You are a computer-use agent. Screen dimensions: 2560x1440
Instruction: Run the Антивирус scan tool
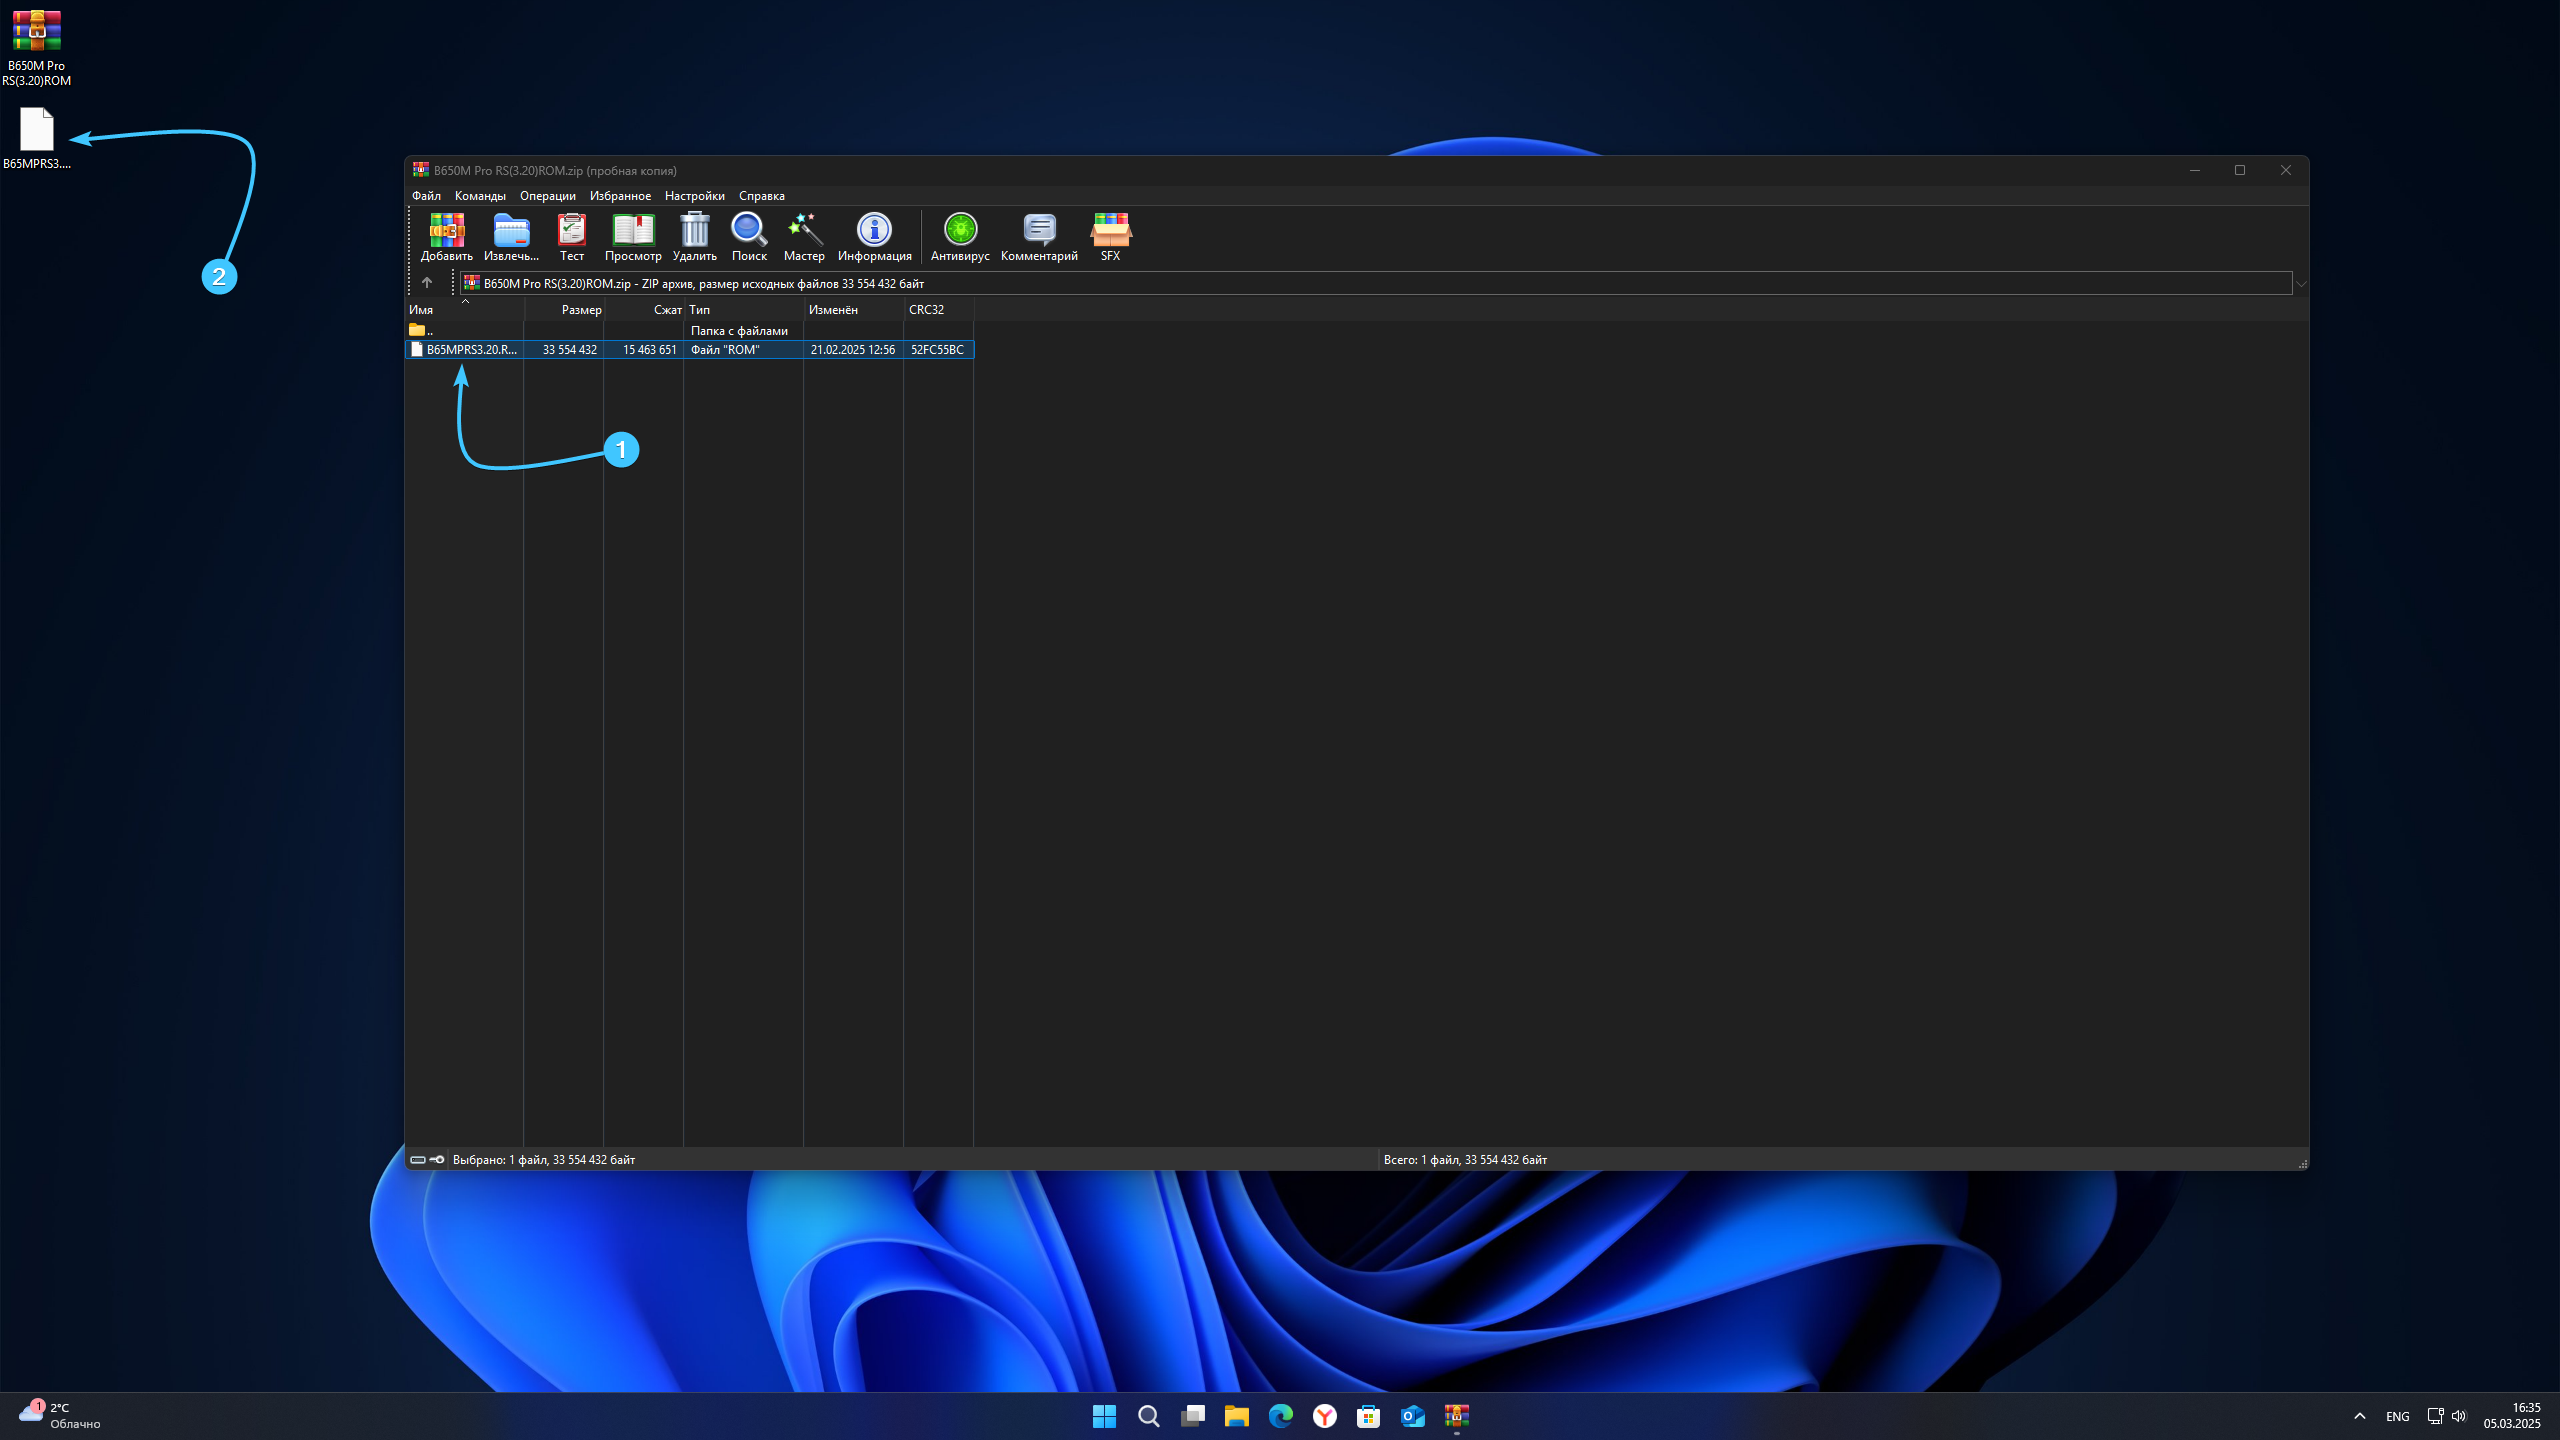point(960,237)
